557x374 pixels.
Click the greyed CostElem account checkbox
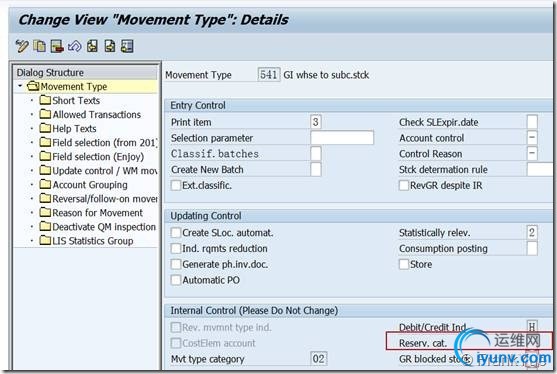pos(176,343)
